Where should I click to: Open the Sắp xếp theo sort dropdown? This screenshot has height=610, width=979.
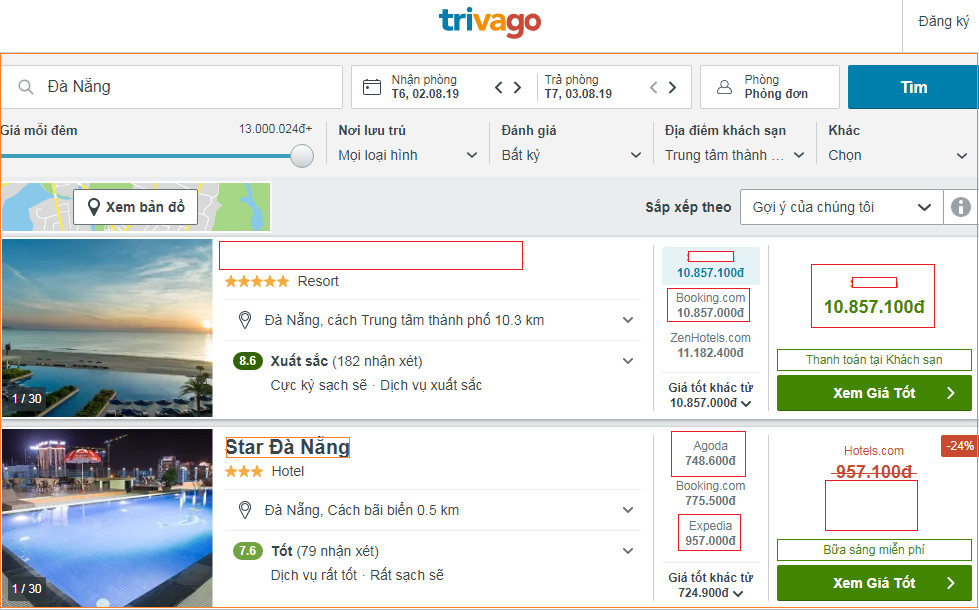click(841, 207)
